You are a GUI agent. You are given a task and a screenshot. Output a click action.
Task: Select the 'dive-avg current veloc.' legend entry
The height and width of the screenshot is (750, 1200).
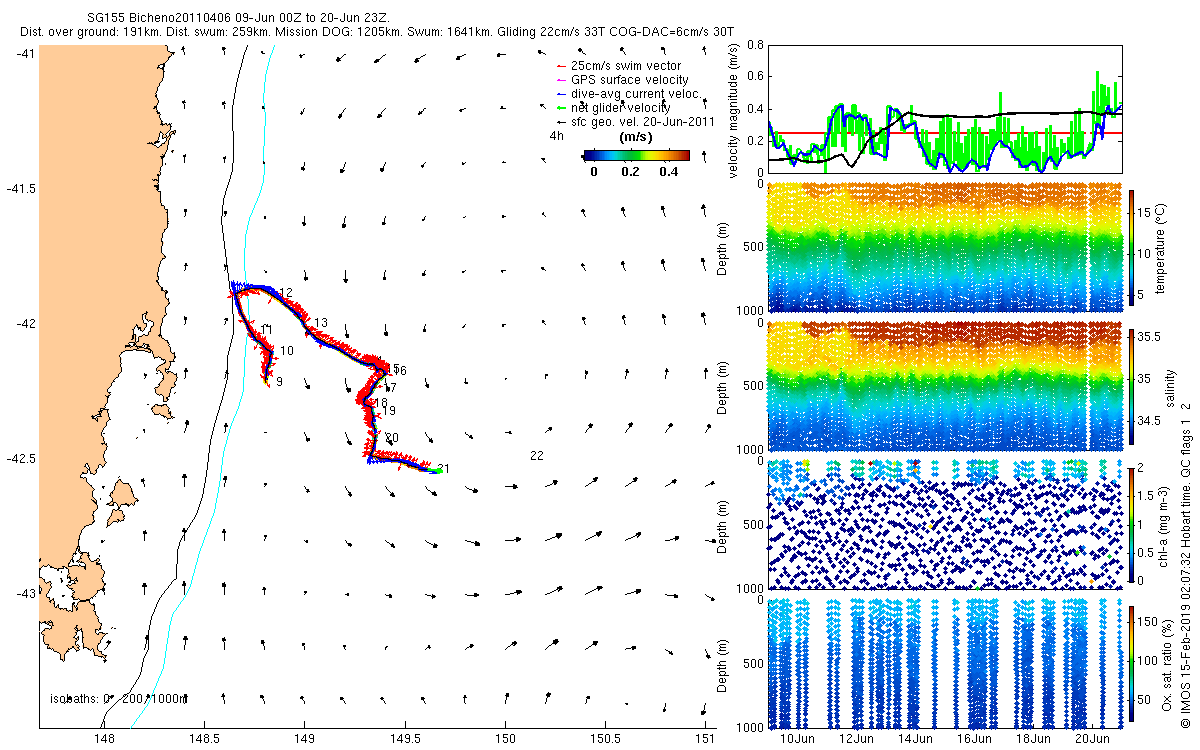click(629, 94)
